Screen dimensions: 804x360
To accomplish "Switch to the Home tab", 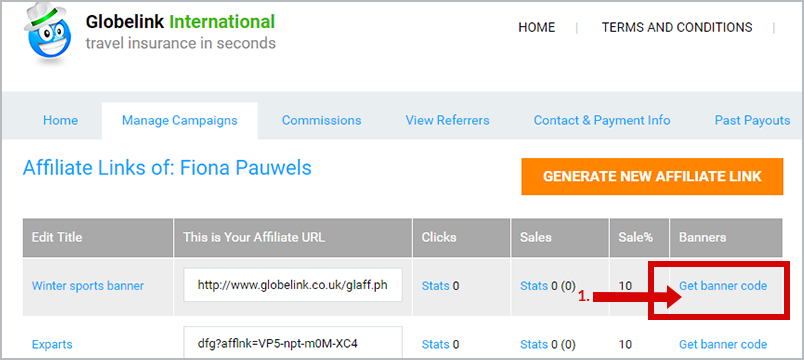I will tap(61, 121).
